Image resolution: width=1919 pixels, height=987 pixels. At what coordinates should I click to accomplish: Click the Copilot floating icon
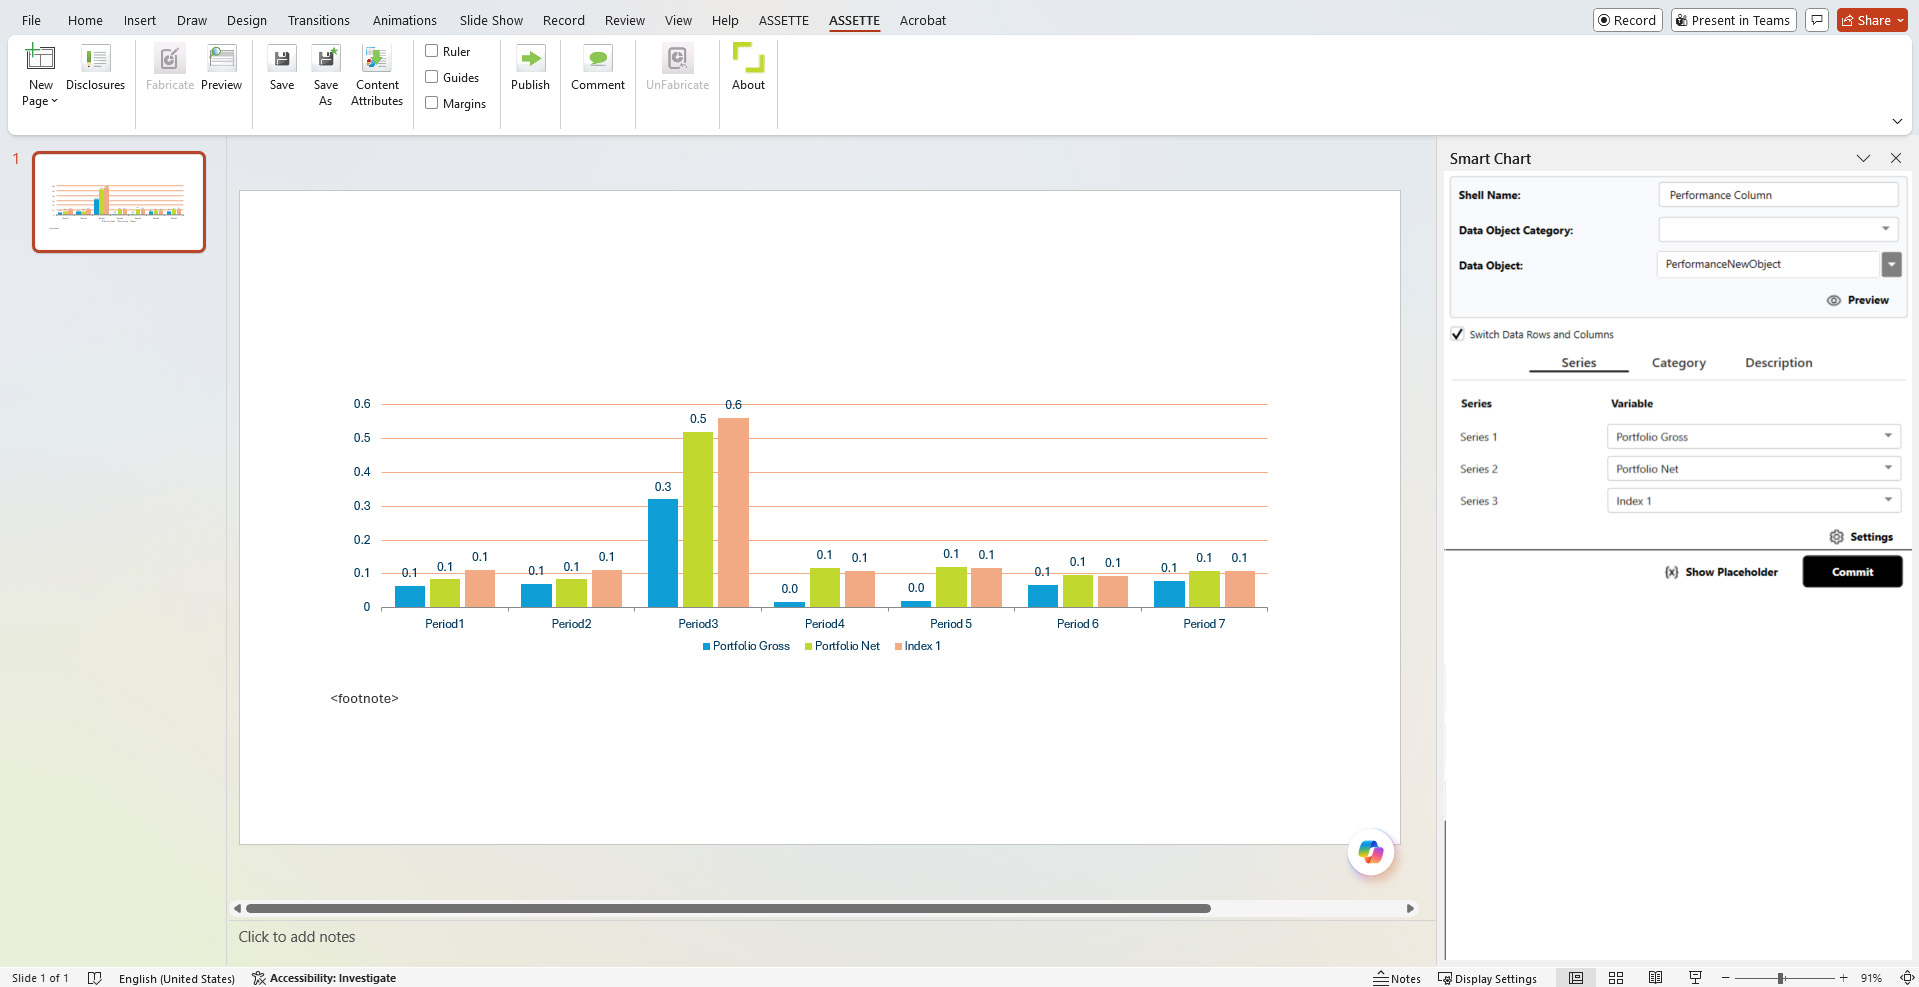(x=1370, y=852)
